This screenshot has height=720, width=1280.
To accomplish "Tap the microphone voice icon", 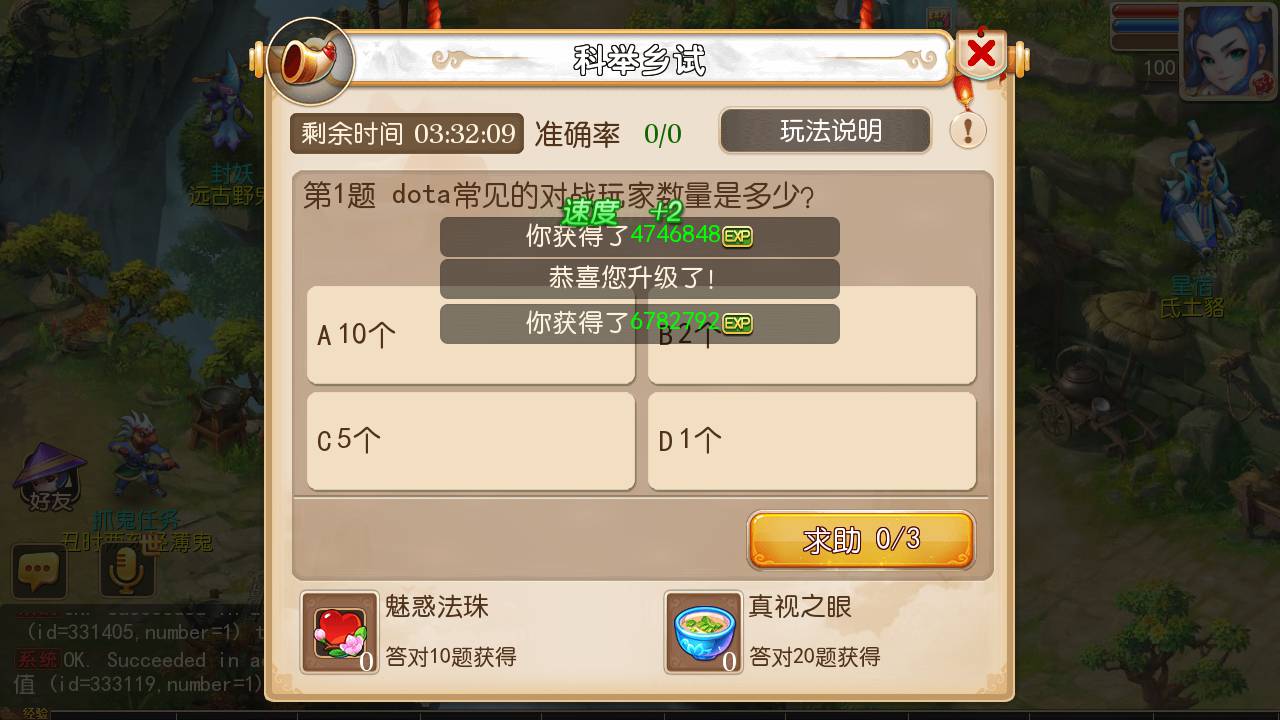I will (x=127, y=572).
